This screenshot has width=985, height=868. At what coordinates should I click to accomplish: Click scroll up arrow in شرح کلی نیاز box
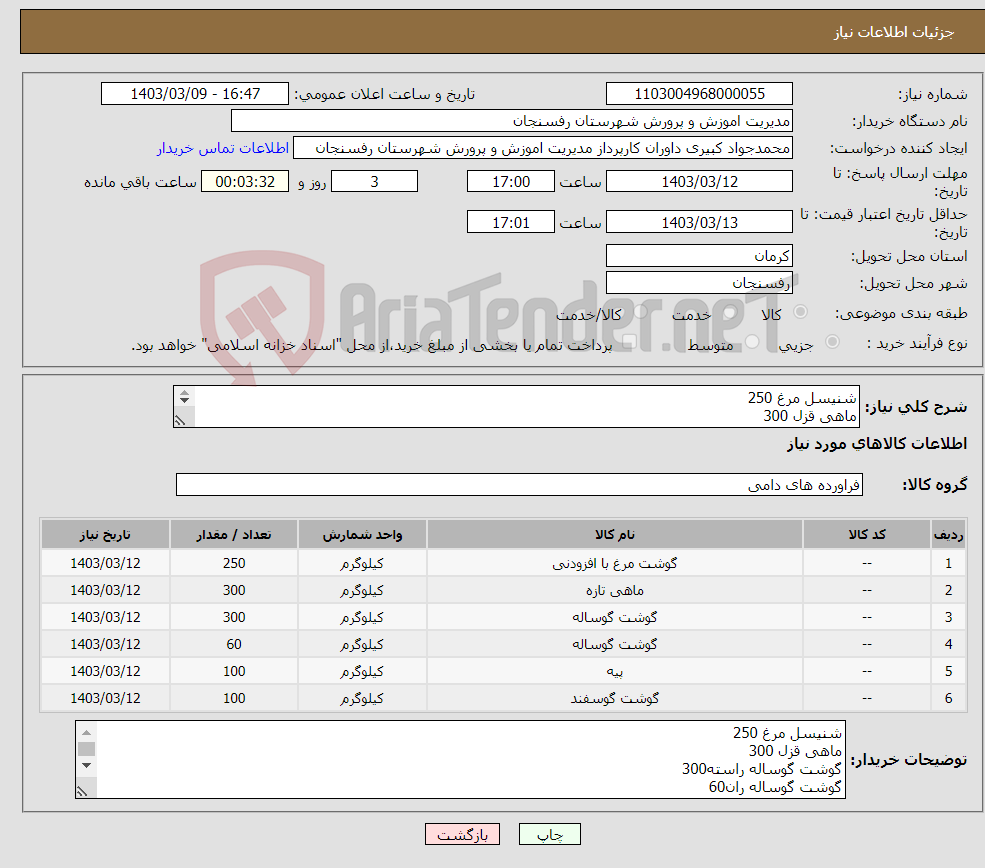click(184, 393)
